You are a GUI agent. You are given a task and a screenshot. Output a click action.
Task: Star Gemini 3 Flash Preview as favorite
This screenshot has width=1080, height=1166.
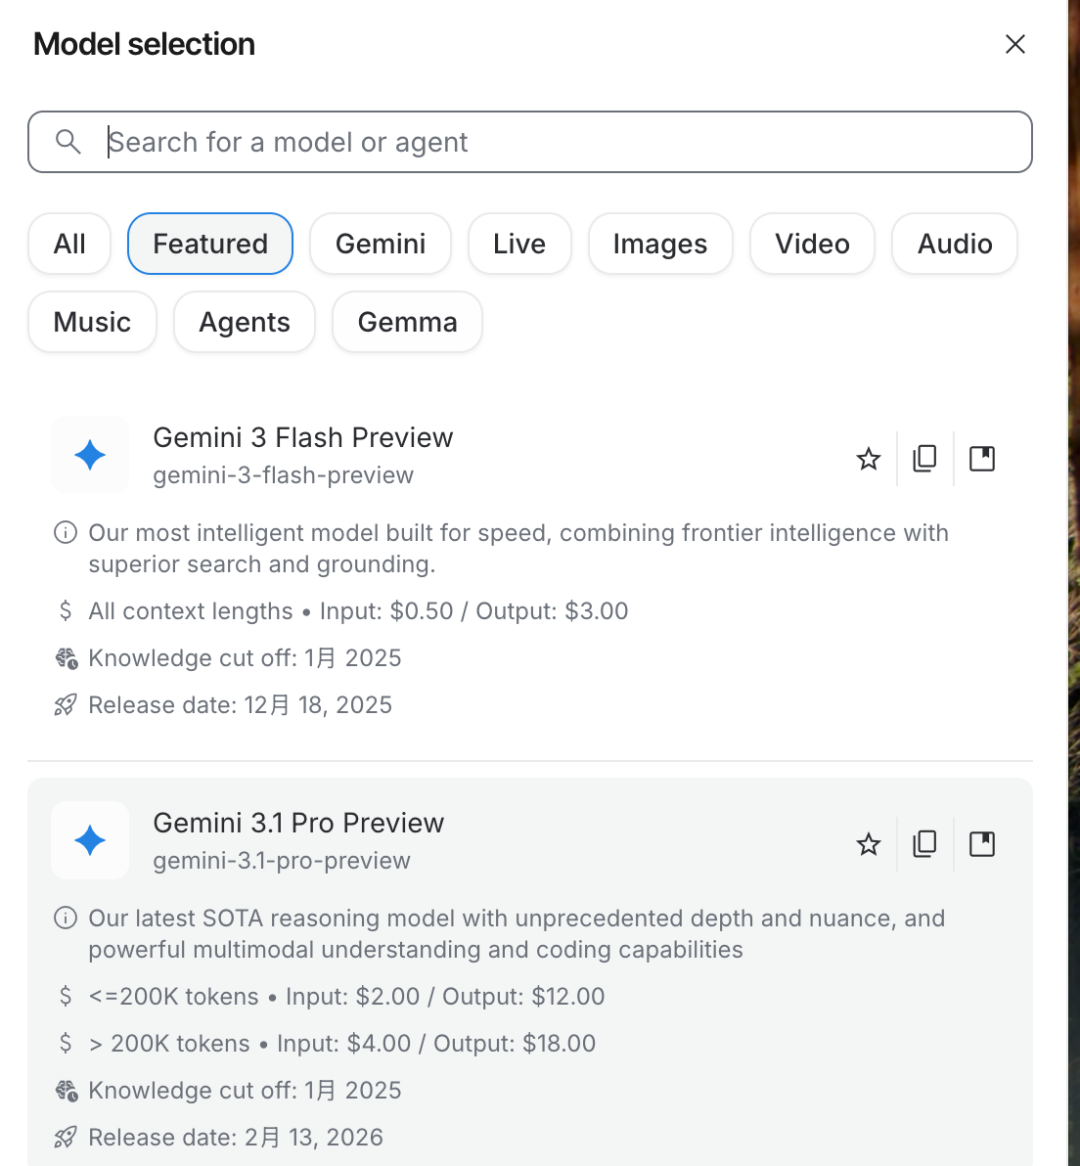(x=868, y=459)
